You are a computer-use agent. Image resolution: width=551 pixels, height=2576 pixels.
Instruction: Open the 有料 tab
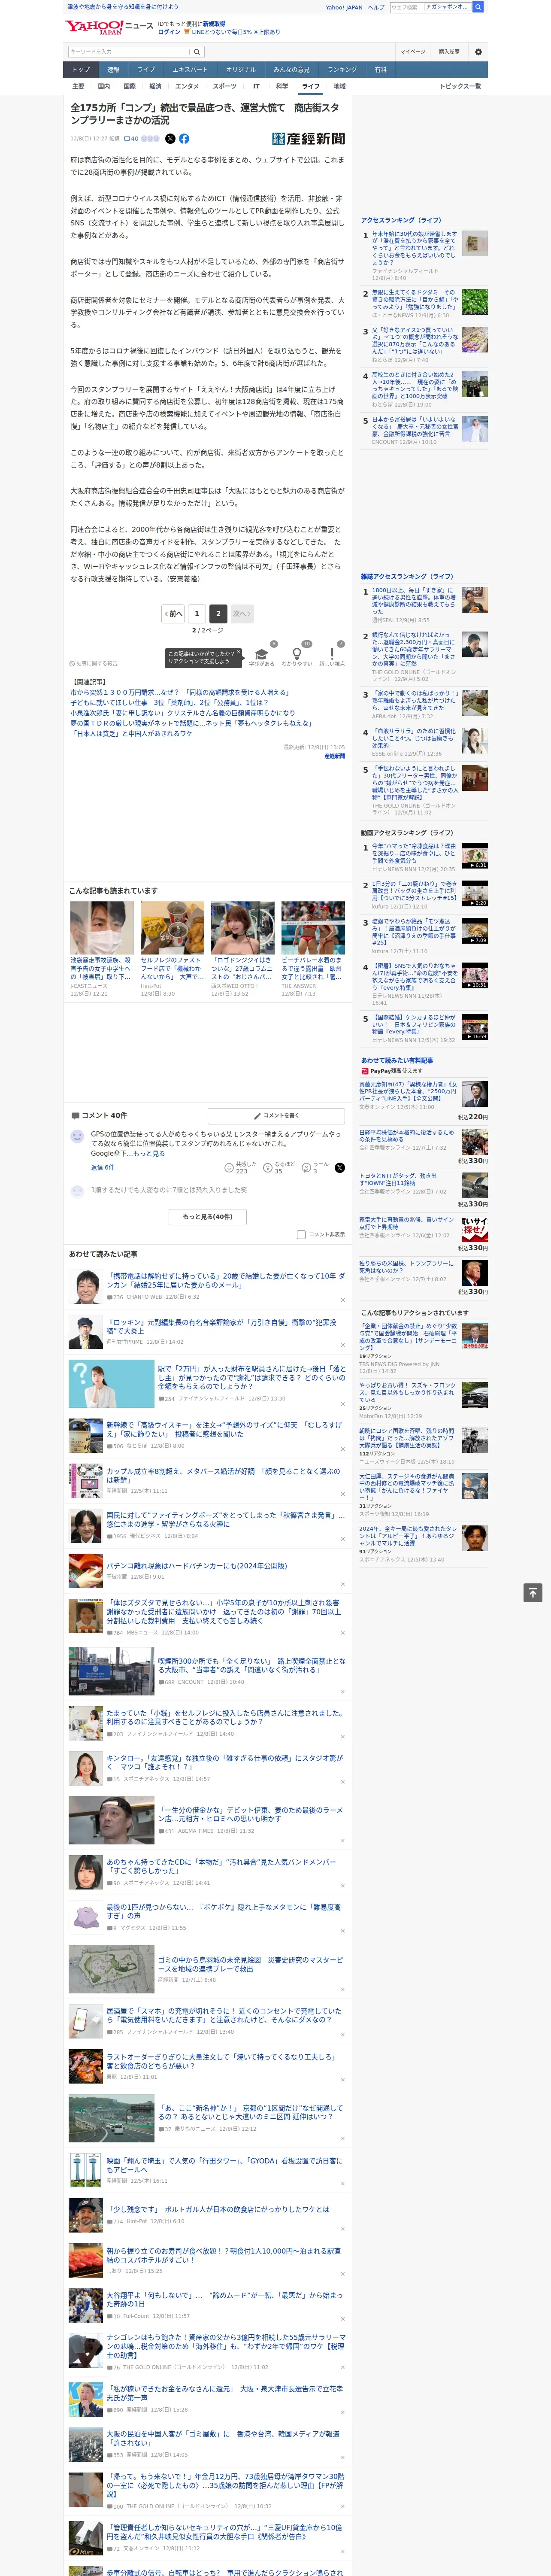pyautogui.click(x=381, y=70)
